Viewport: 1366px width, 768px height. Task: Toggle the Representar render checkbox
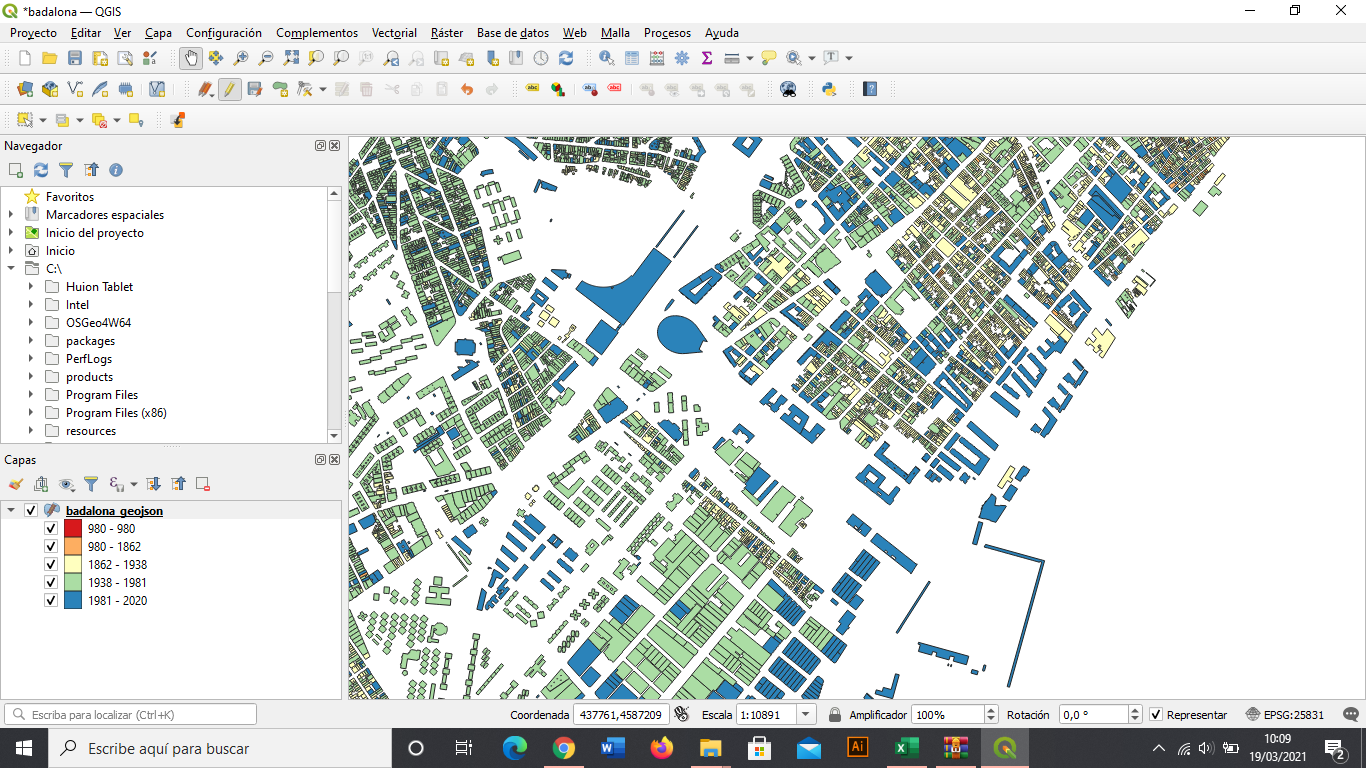coord(1156,715)
